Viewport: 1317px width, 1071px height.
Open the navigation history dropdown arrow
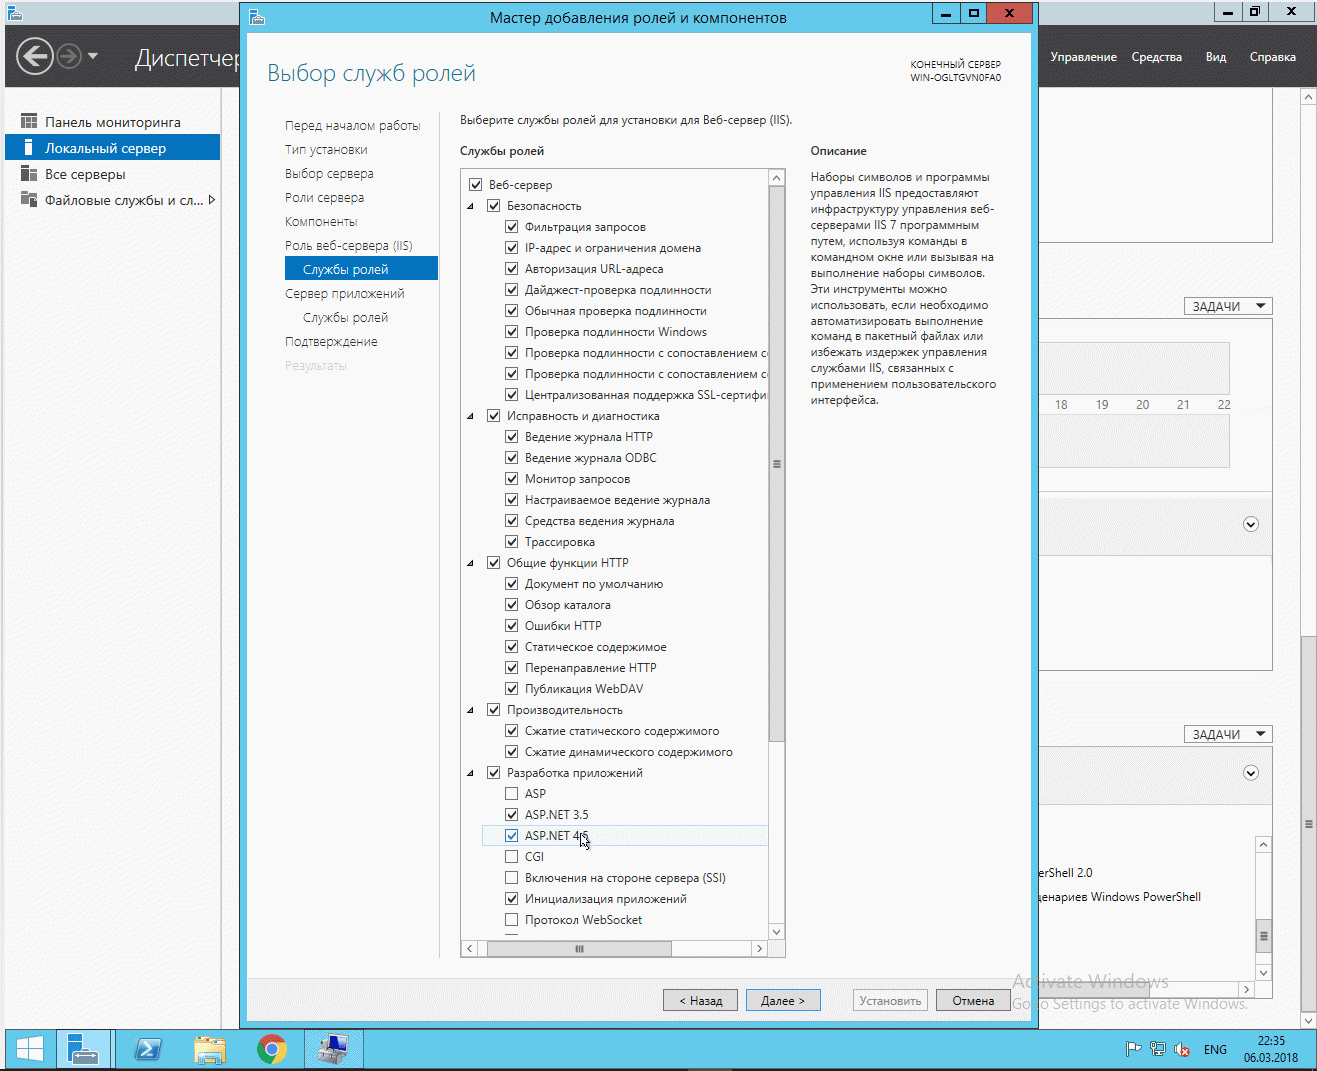(93, 56)
